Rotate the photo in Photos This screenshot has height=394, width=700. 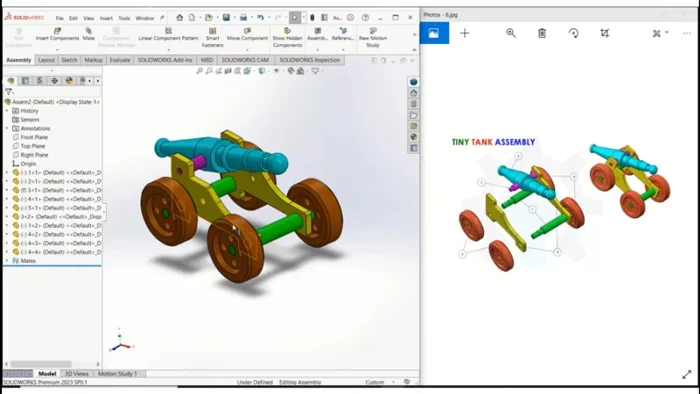tap(574, 33)
